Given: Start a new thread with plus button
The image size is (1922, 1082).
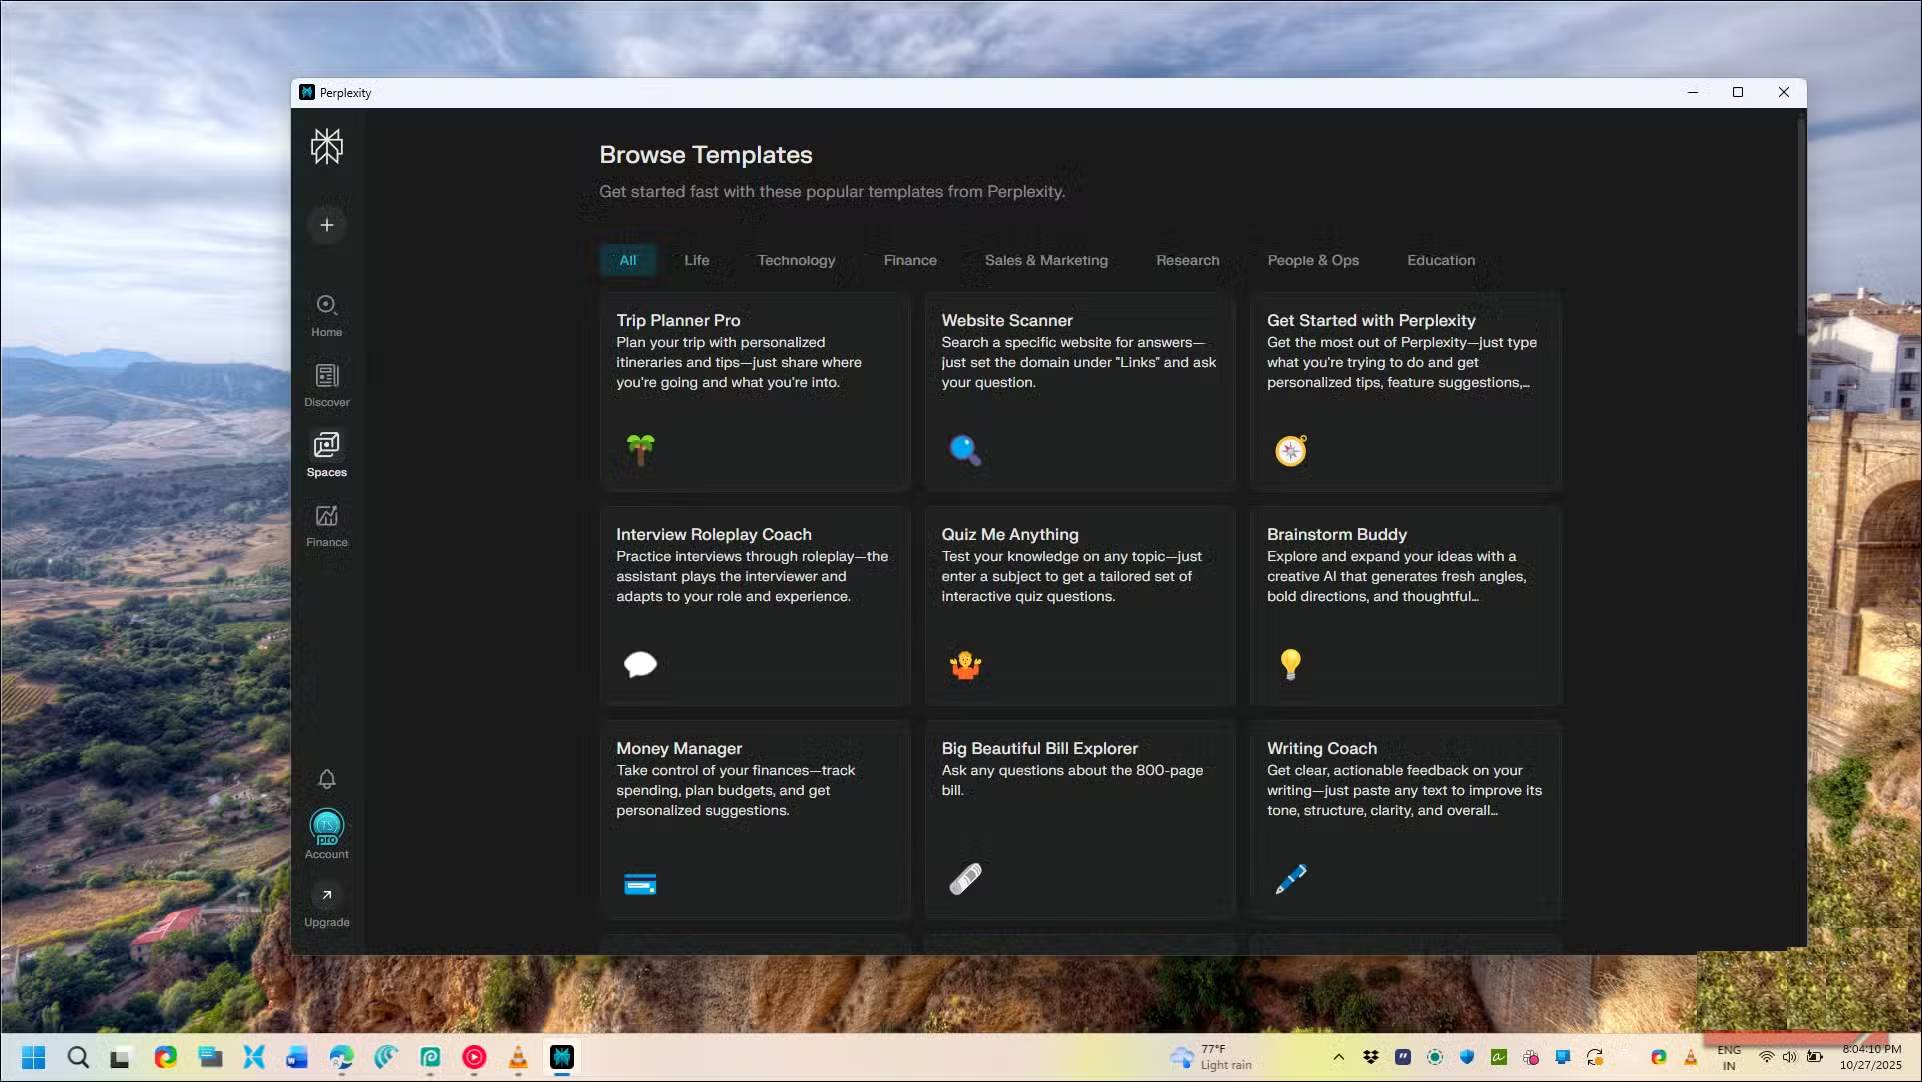Looking at the screenshot, I should click(x=326, y=225).
